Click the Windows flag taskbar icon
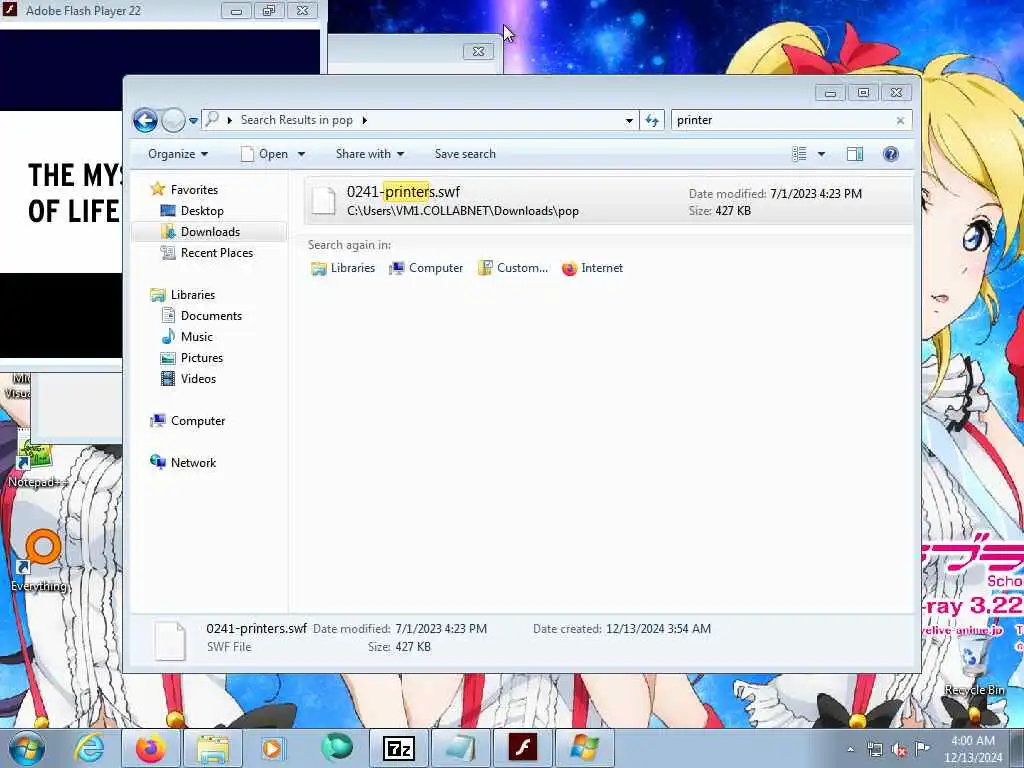1024x768 pixels. coord(584,748)
